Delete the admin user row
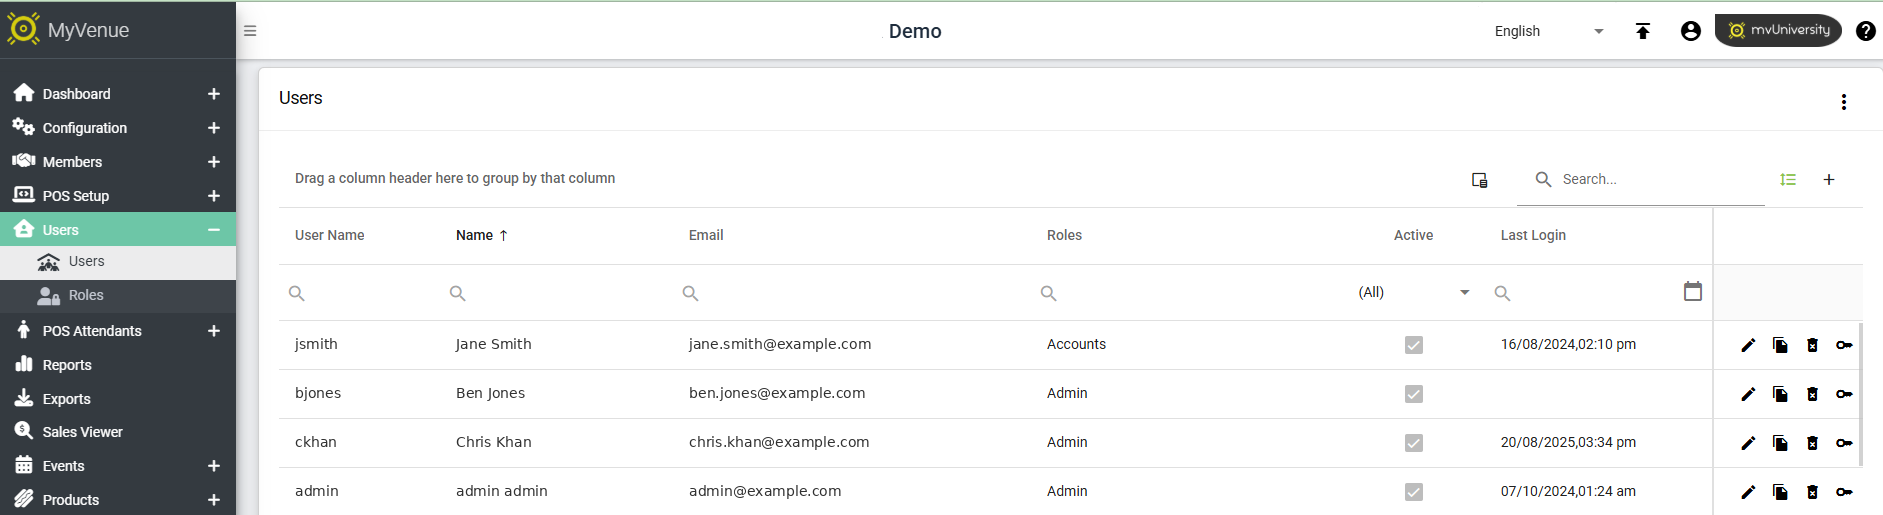 click(1812, 492)
